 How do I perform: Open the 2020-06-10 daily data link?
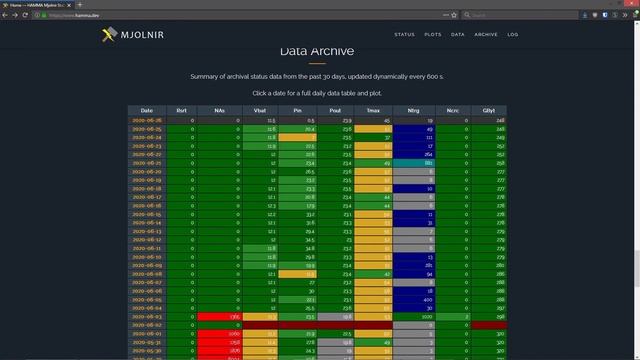[x=147, y=257]
